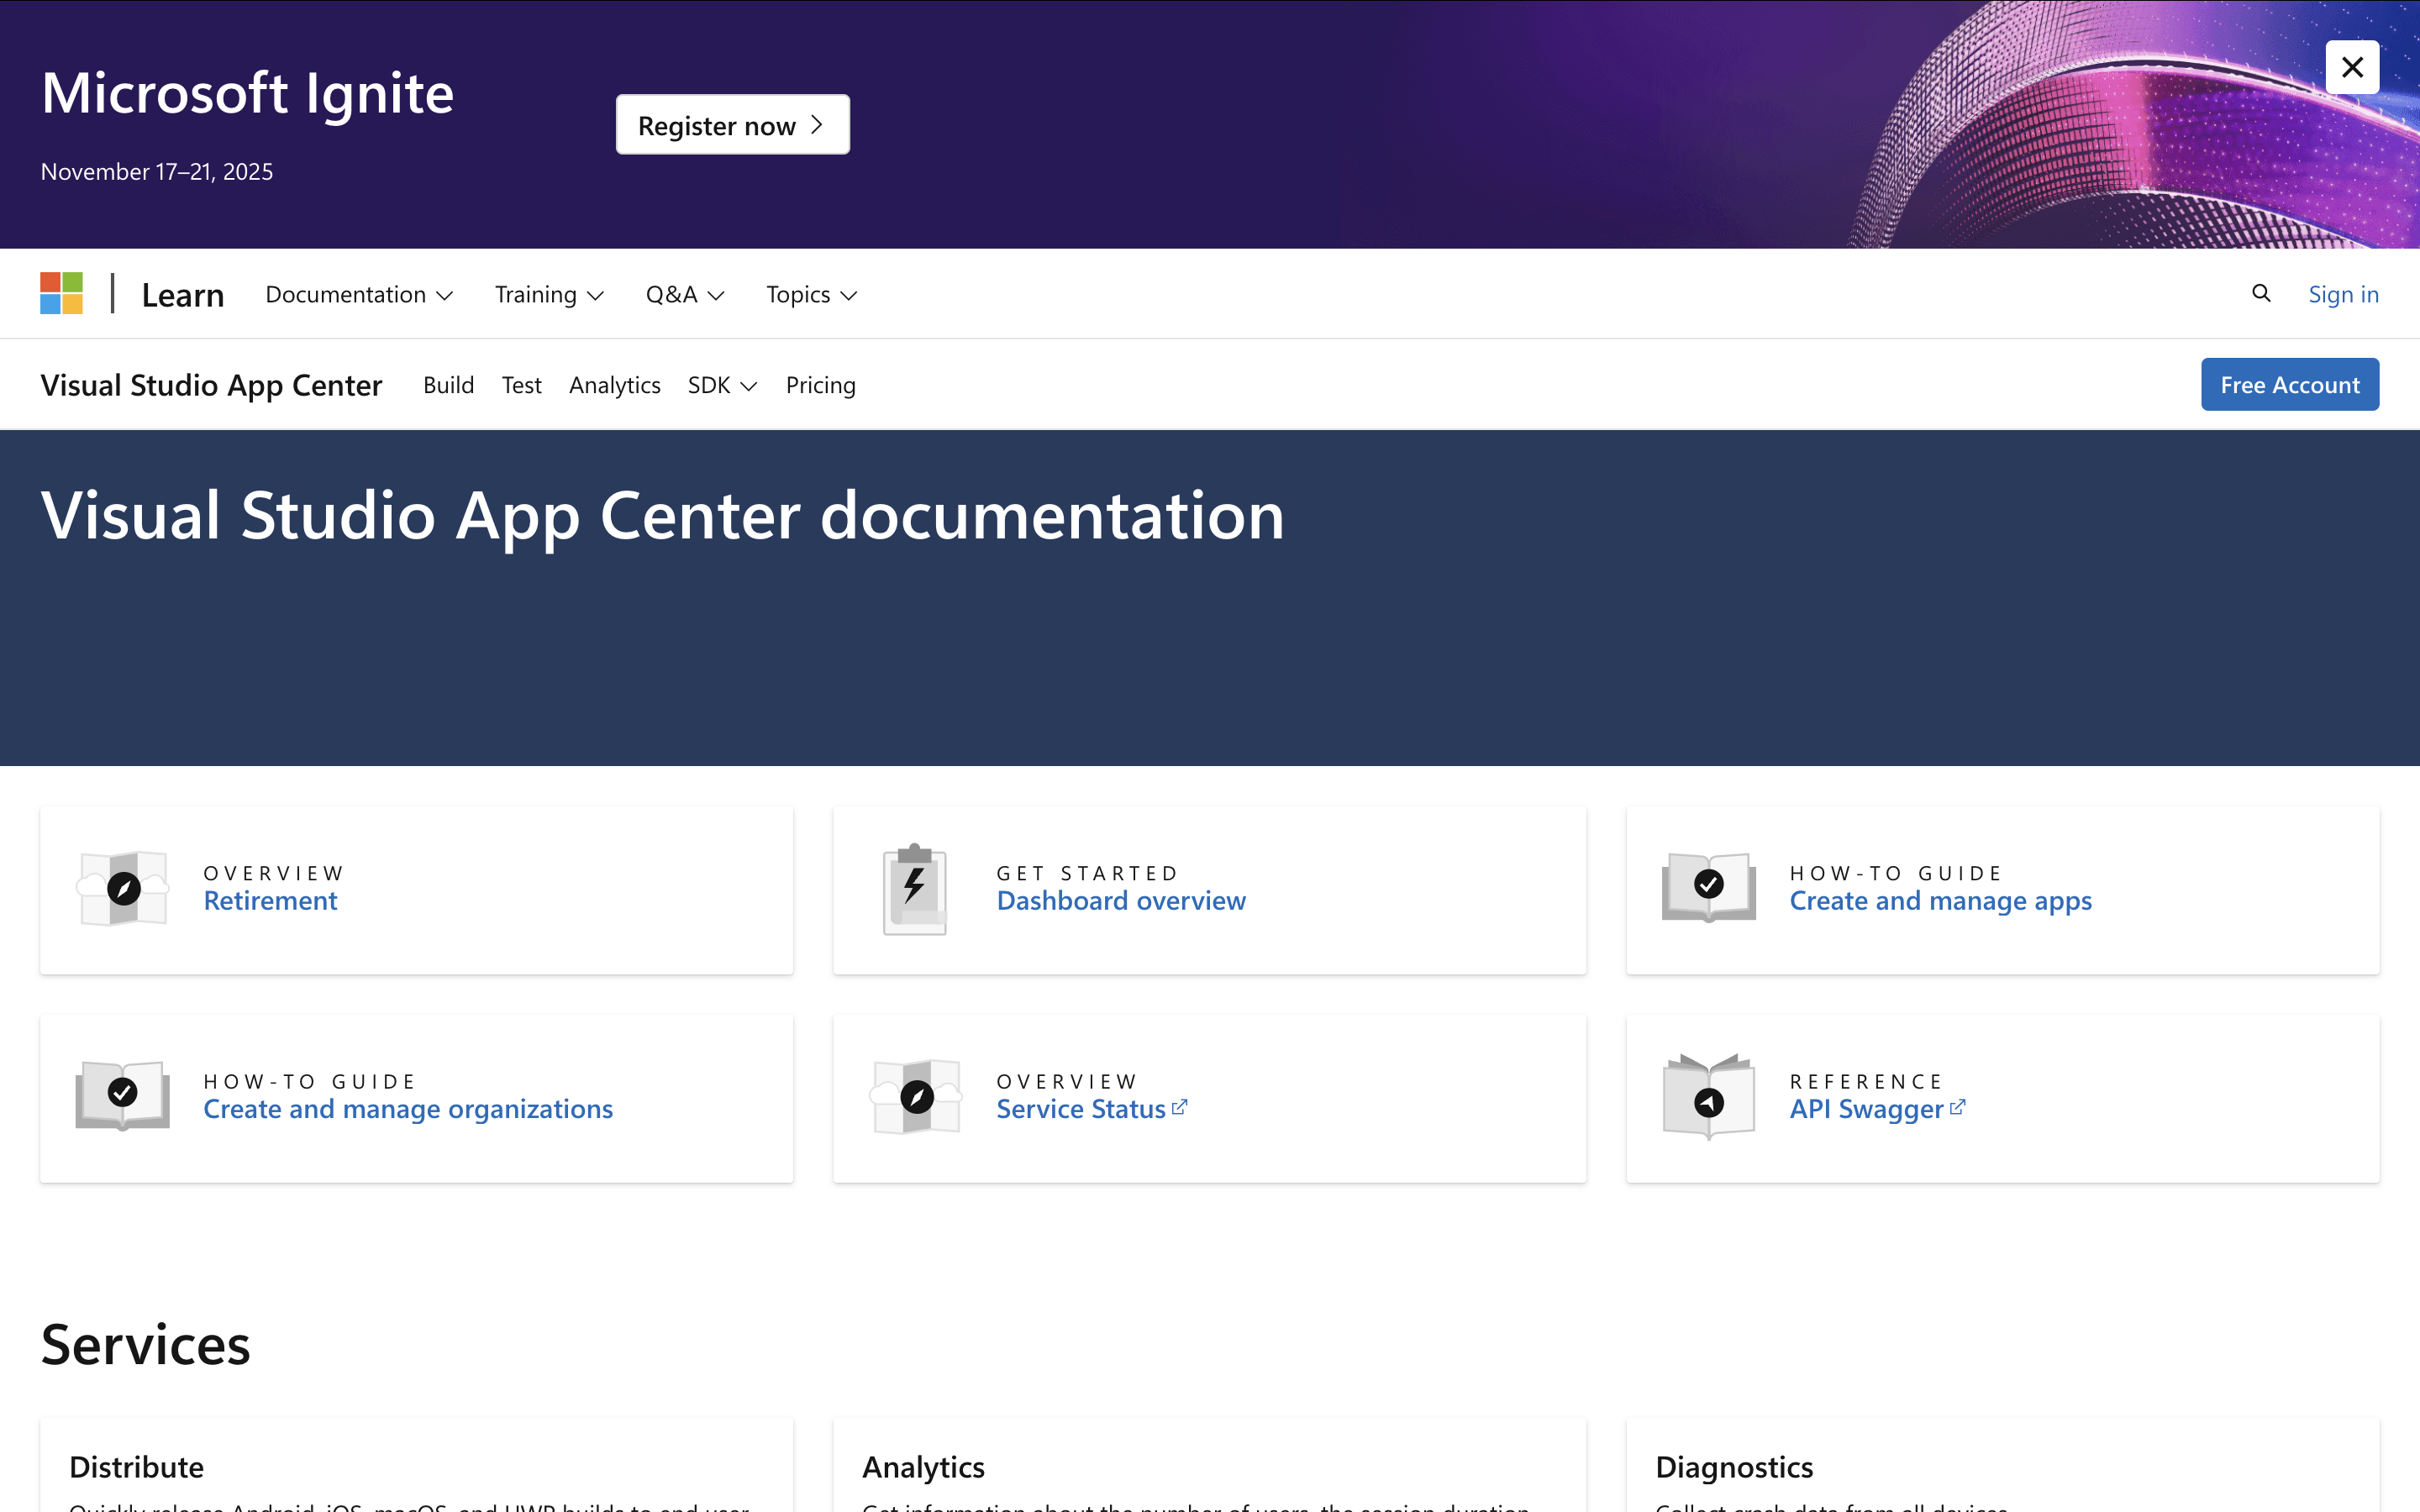Expand the Documentation dropdown menu
Image resolution: width=2420 pixels, height=1512 pixels.
click(x=359, y=295)
